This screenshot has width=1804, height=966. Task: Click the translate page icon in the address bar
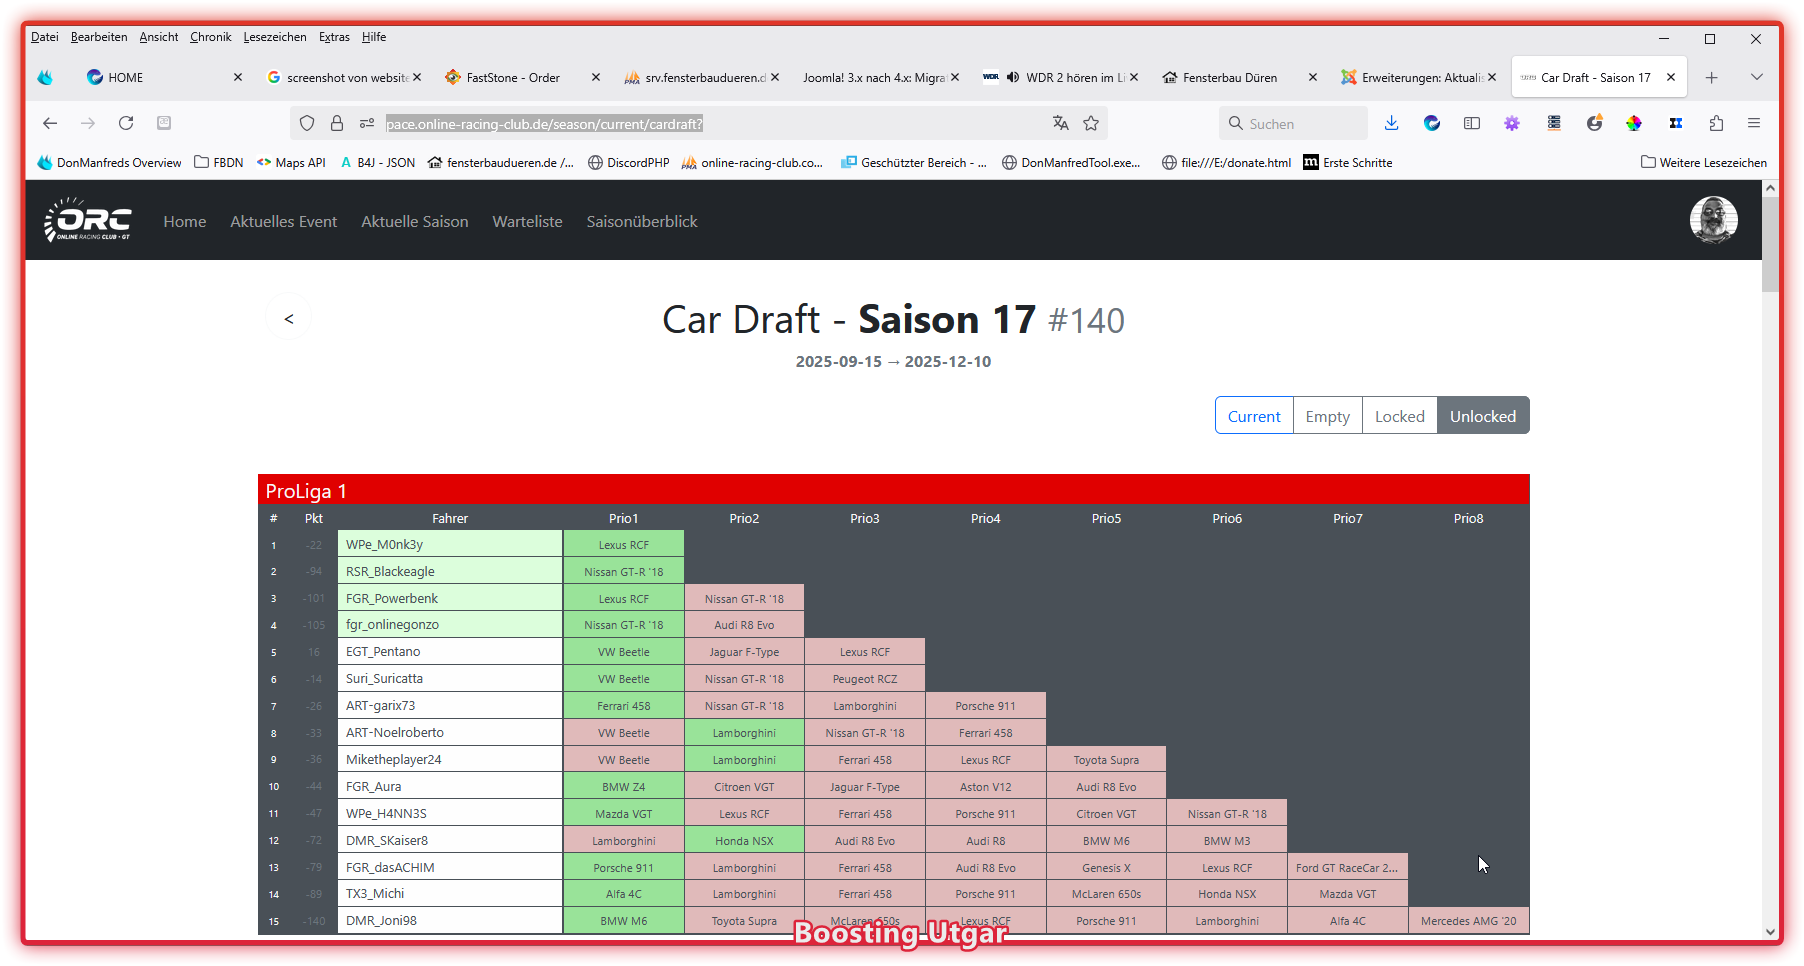[x=1060, y=123]
